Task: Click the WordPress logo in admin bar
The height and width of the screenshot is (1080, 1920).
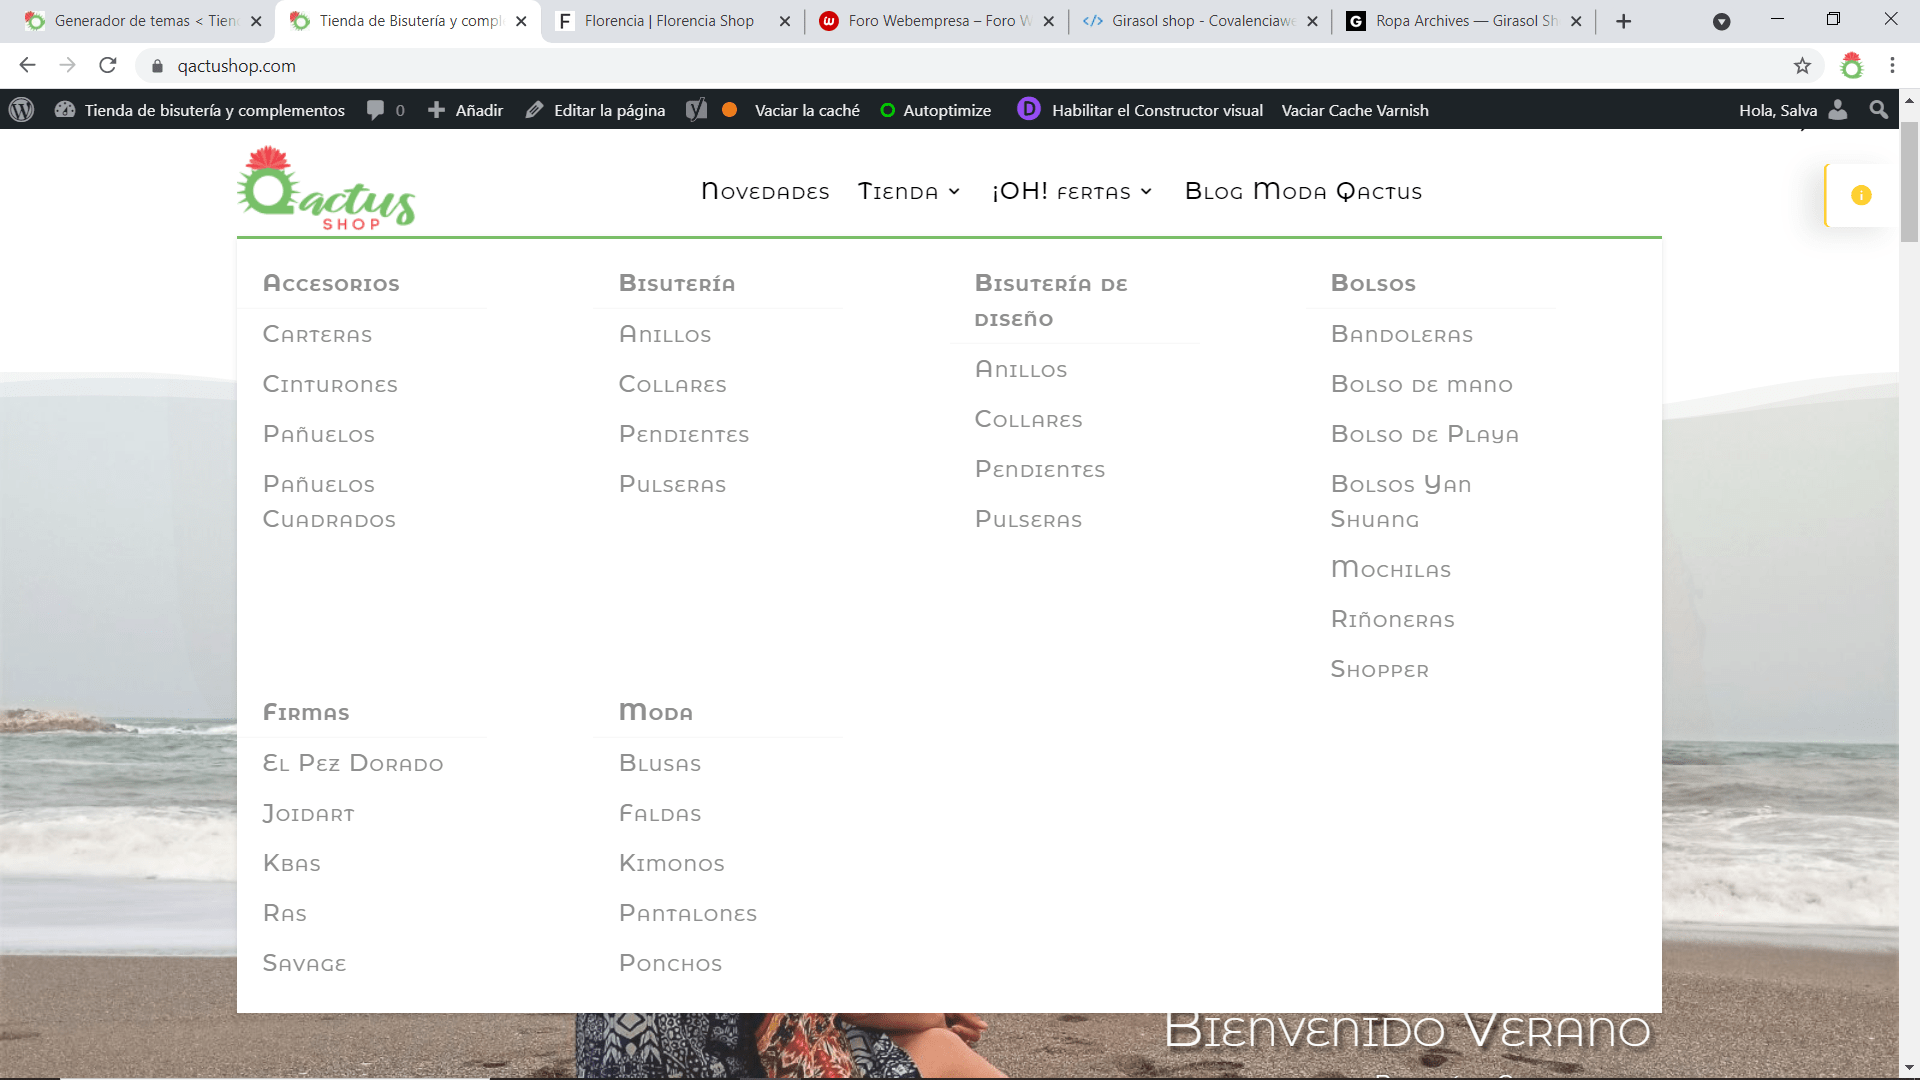Action: coord(22,110)
